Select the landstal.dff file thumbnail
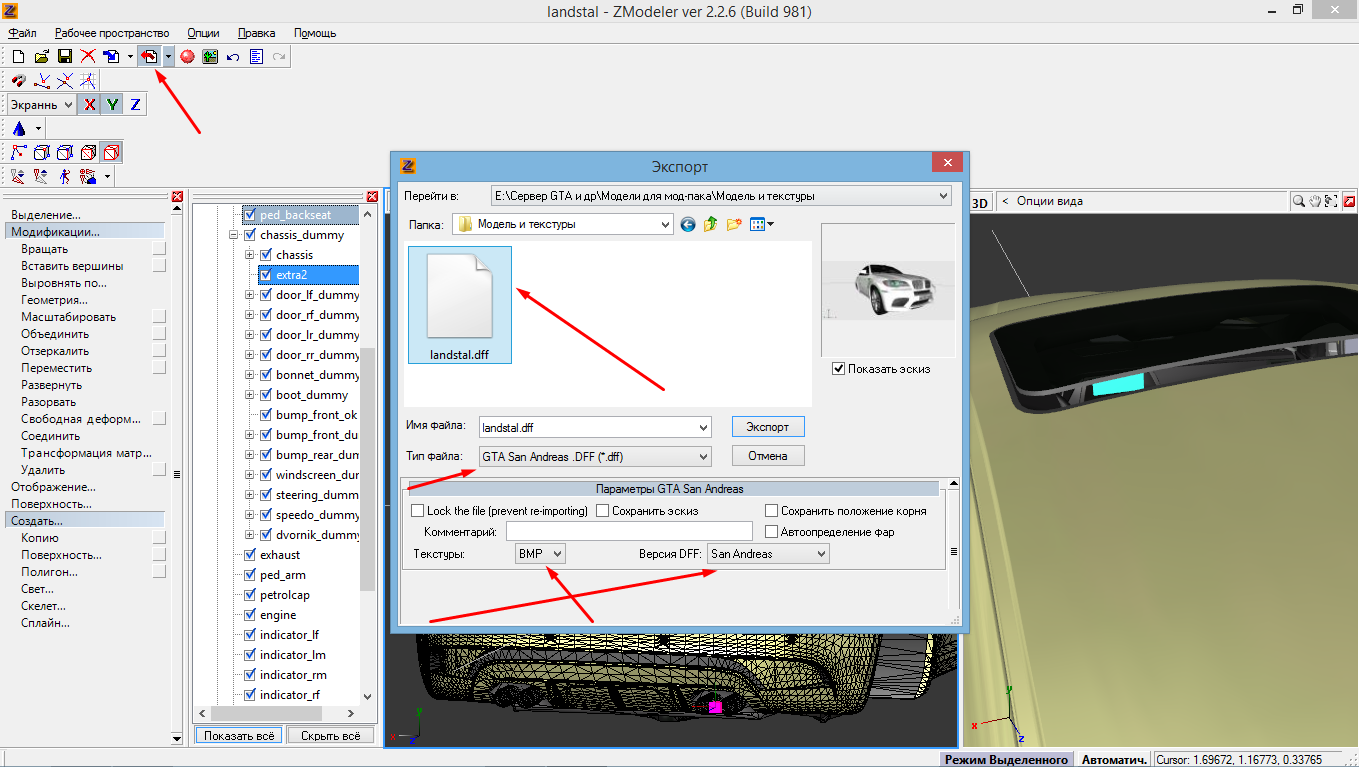Image resolution: width=1359 pixels, height=767 pixels. tap(460, 305)
